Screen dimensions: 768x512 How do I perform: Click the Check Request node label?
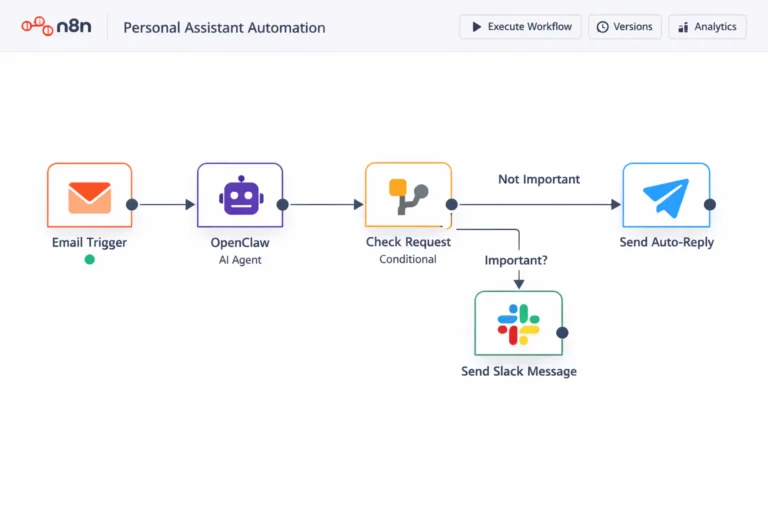(x=408, y=242)
